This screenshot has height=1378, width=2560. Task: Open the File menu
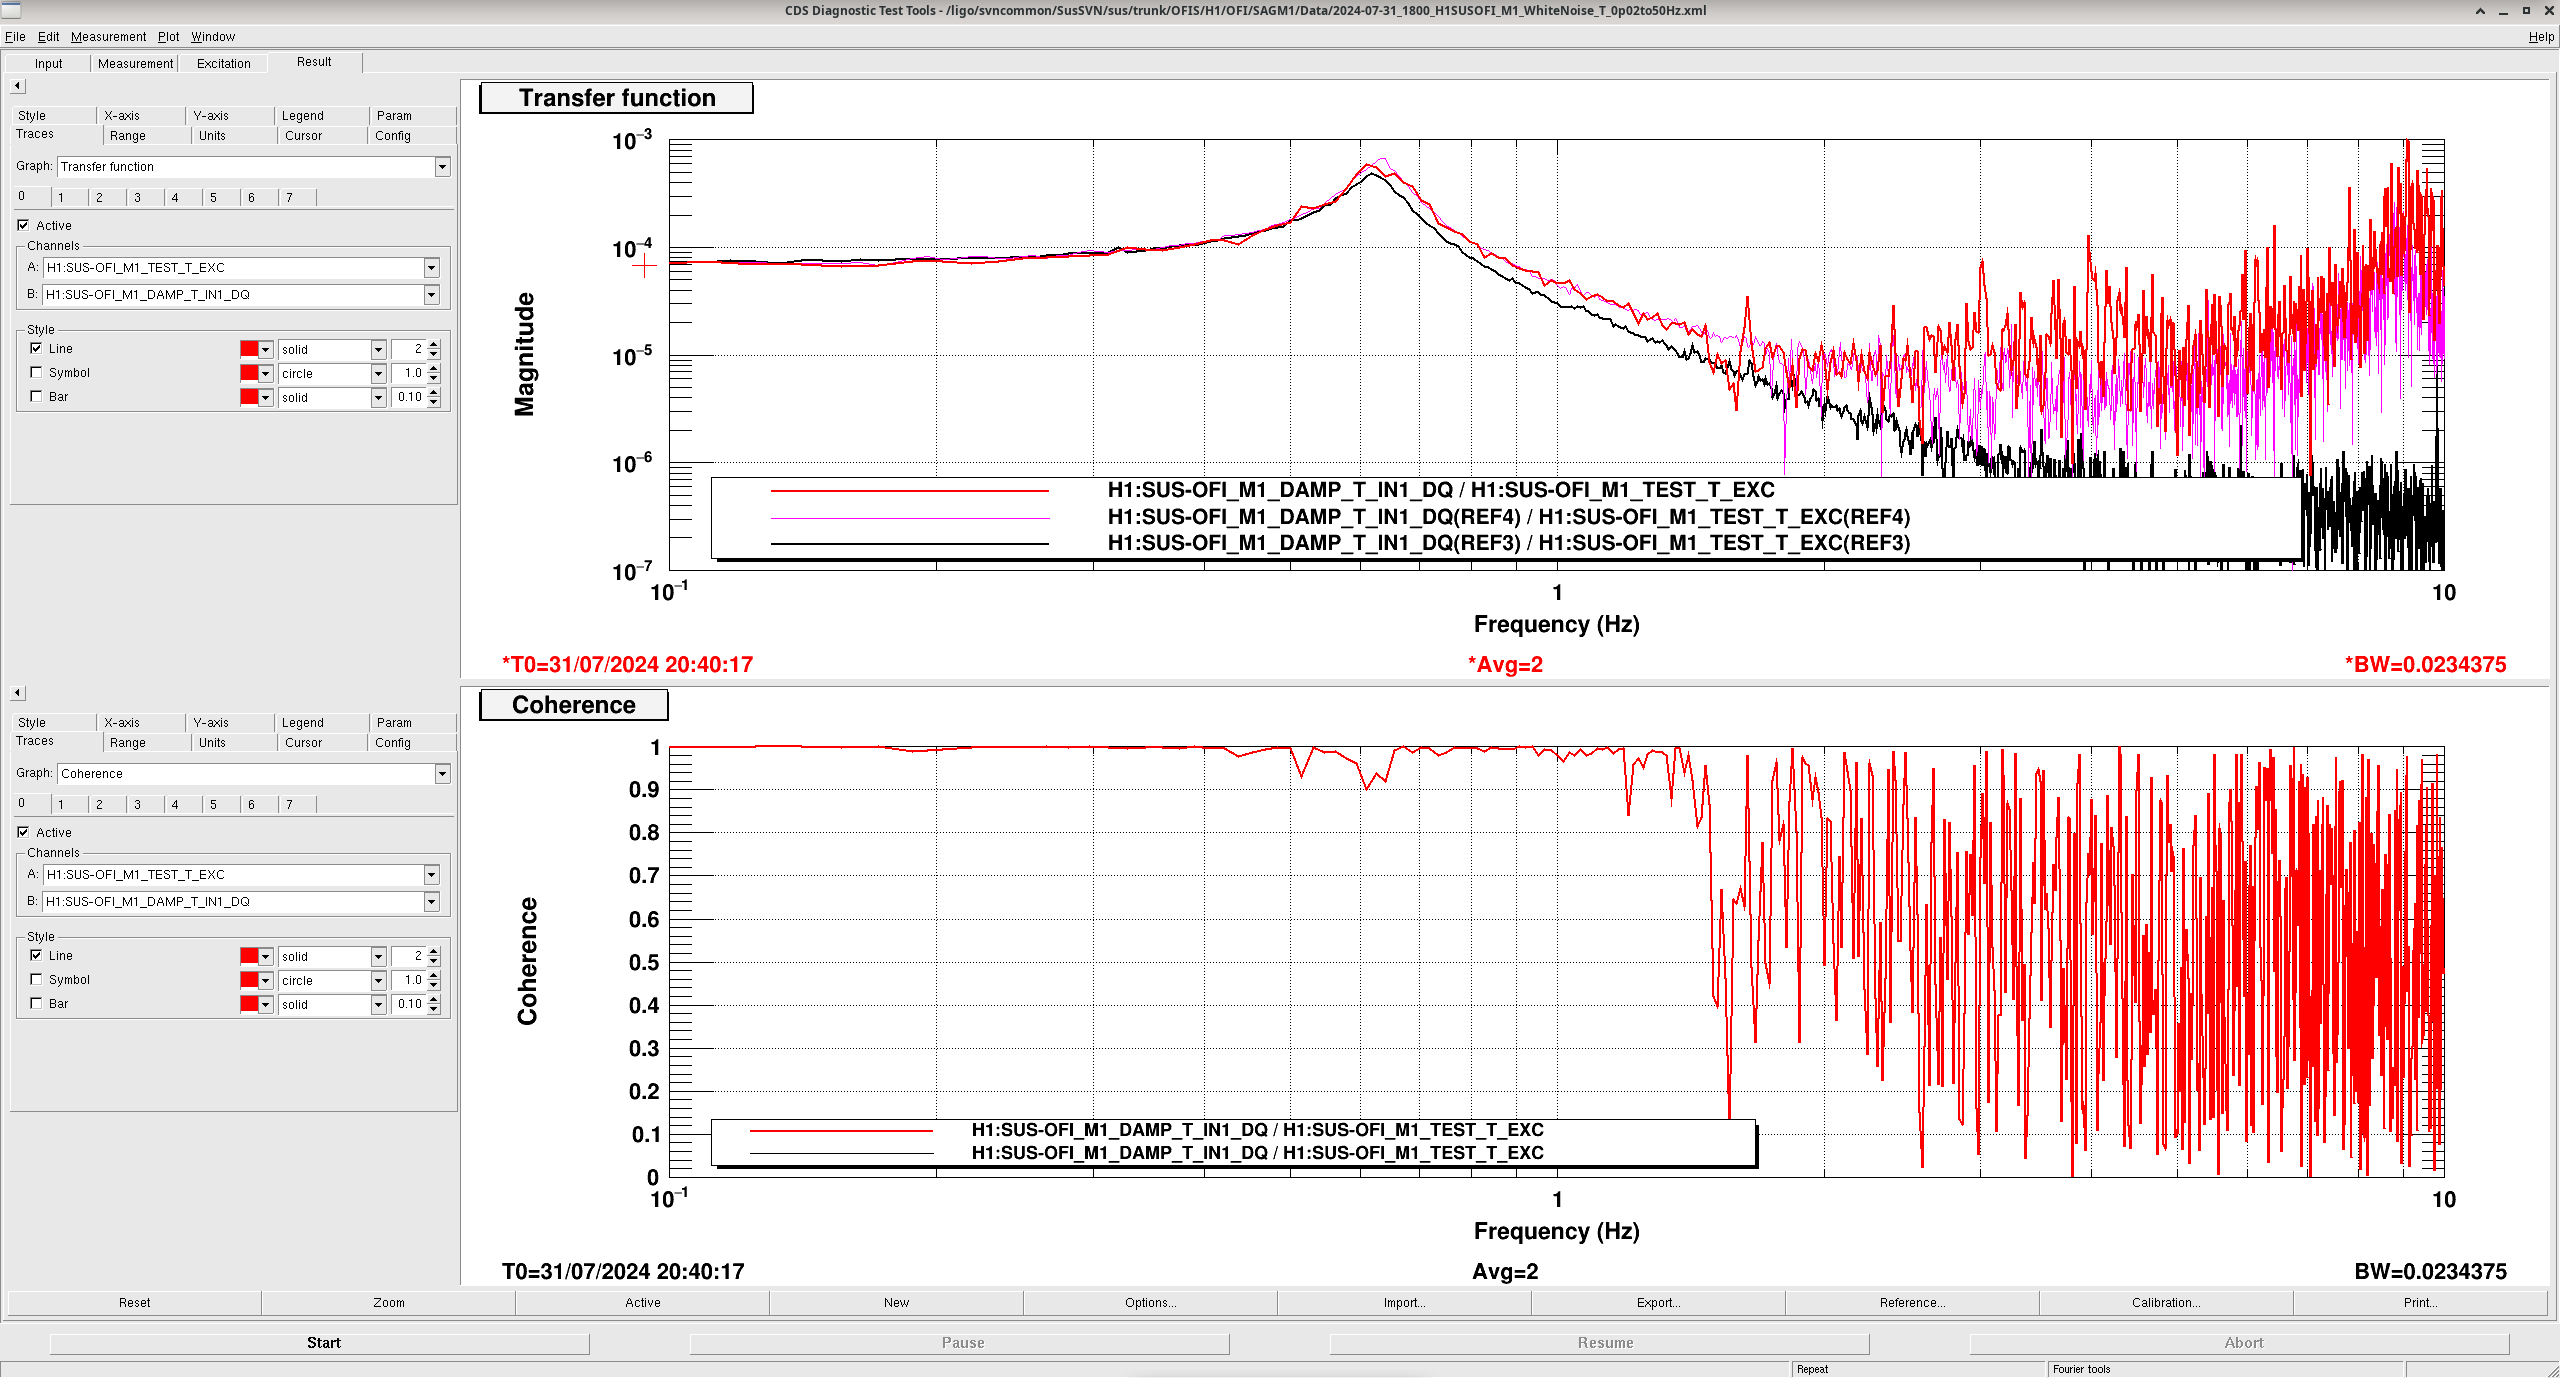15,37
